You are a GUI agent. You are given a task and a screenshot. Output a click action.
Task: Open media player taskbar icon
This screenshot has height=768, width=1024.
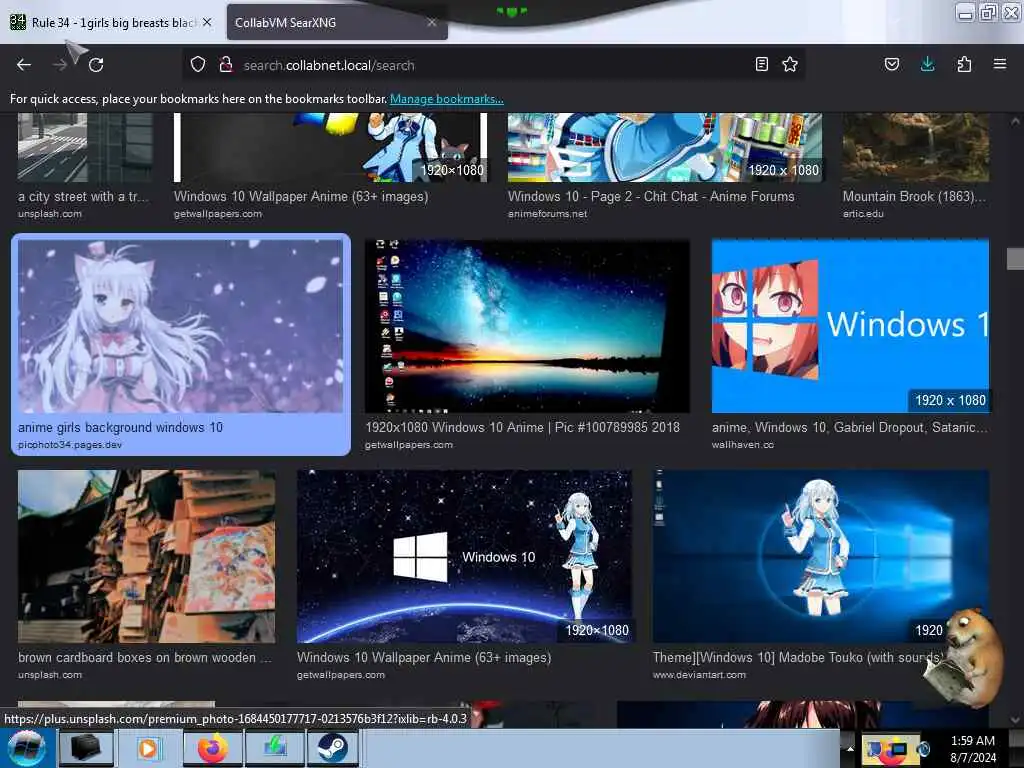click(148, 748)
